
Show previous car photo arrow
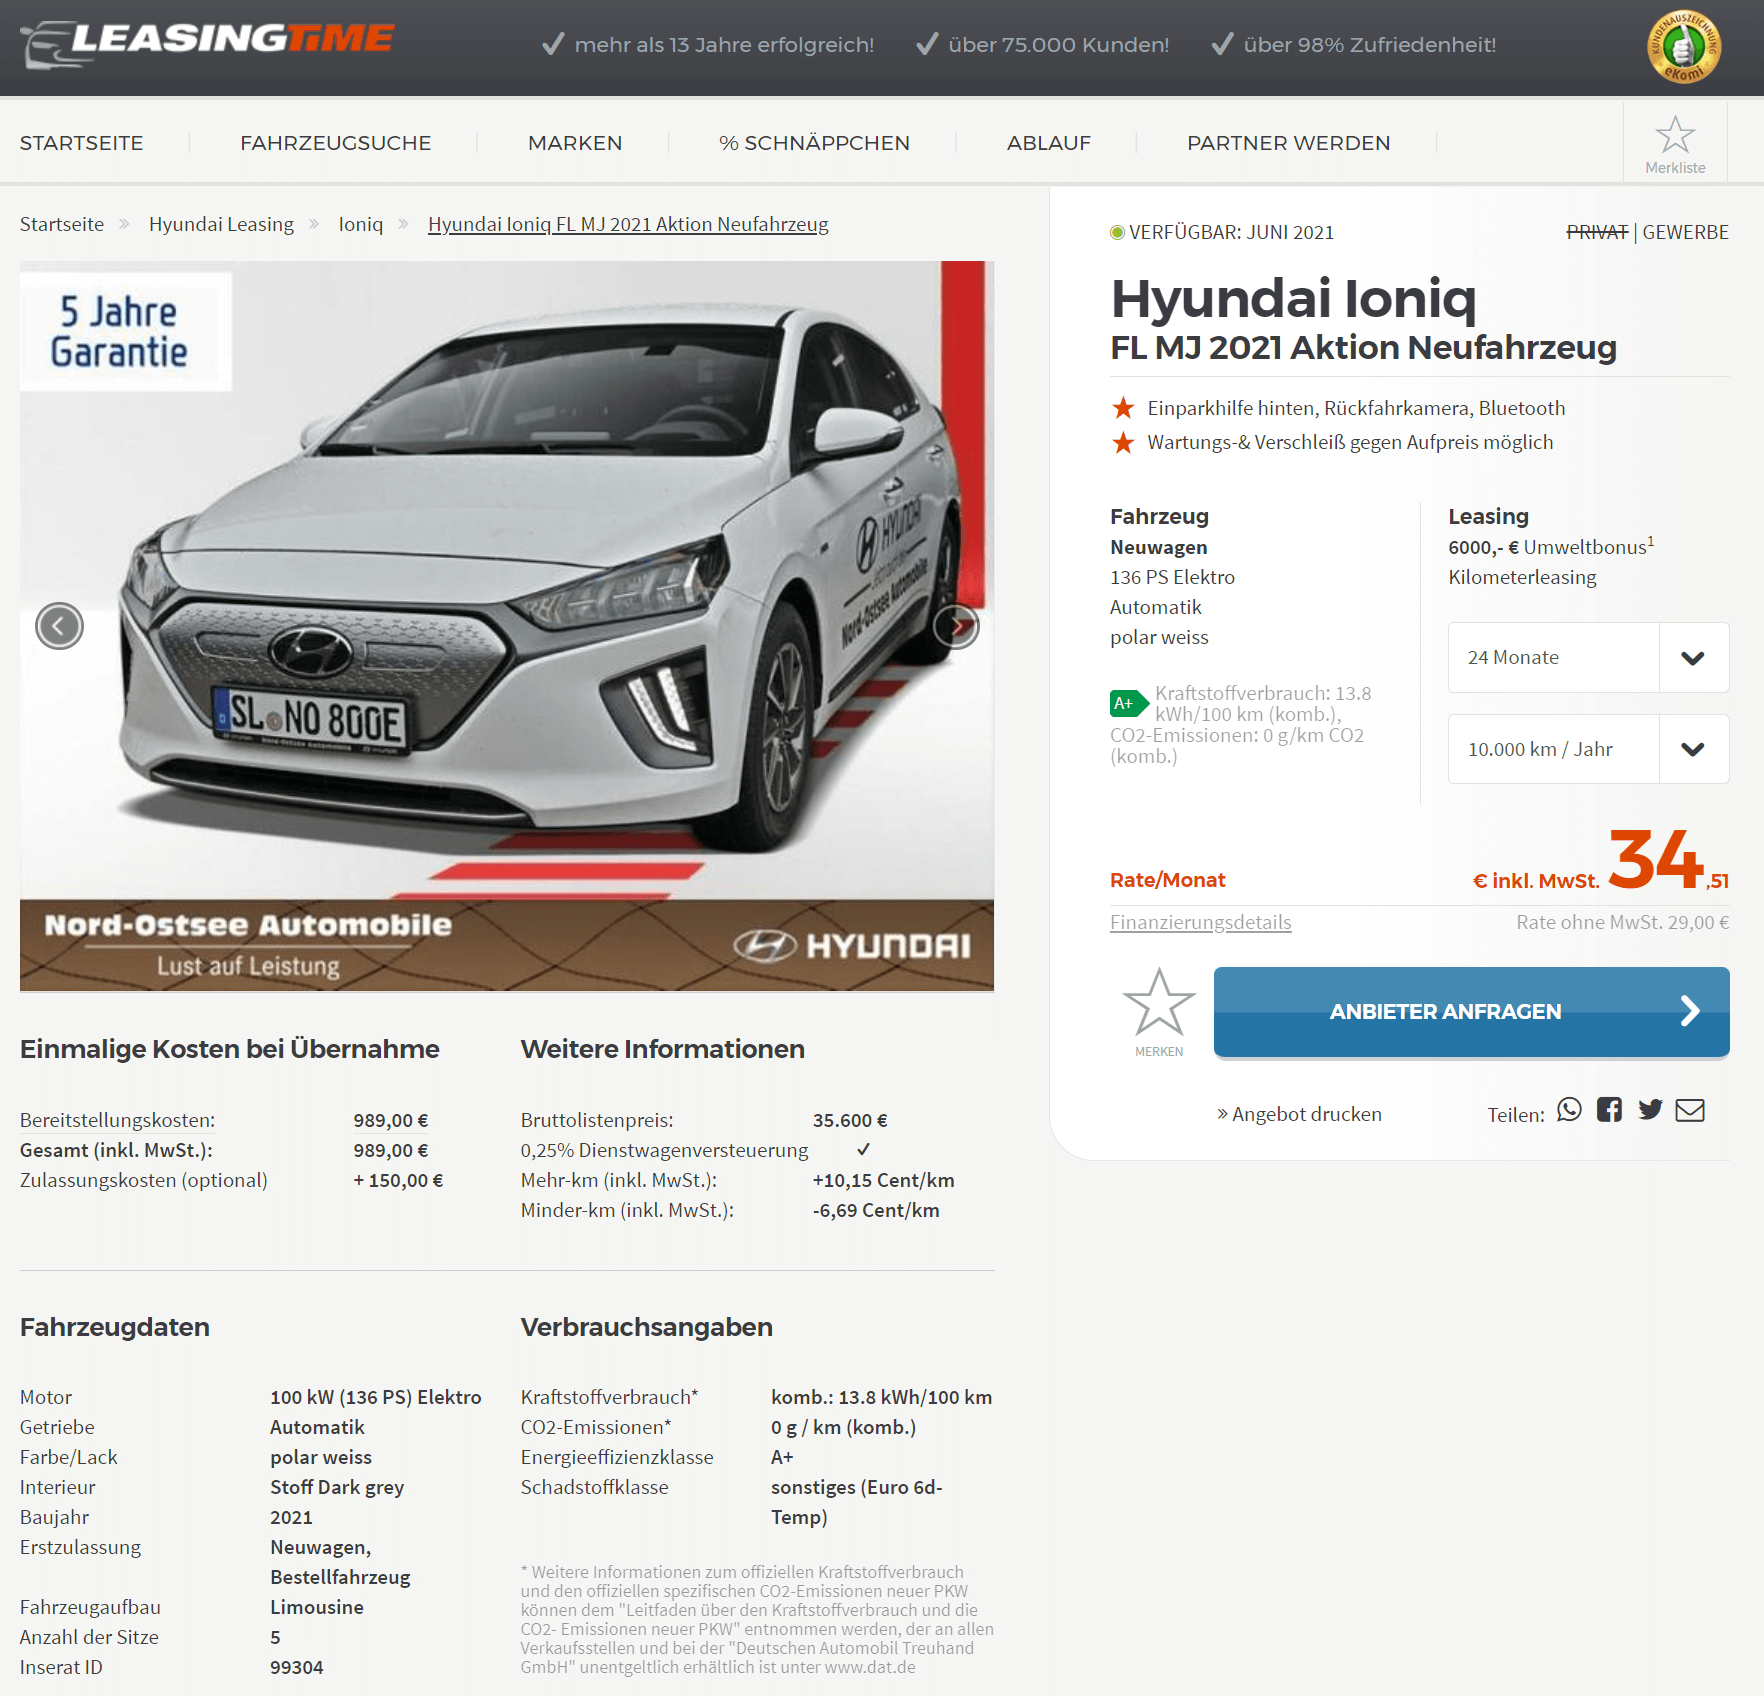(59, 626)
